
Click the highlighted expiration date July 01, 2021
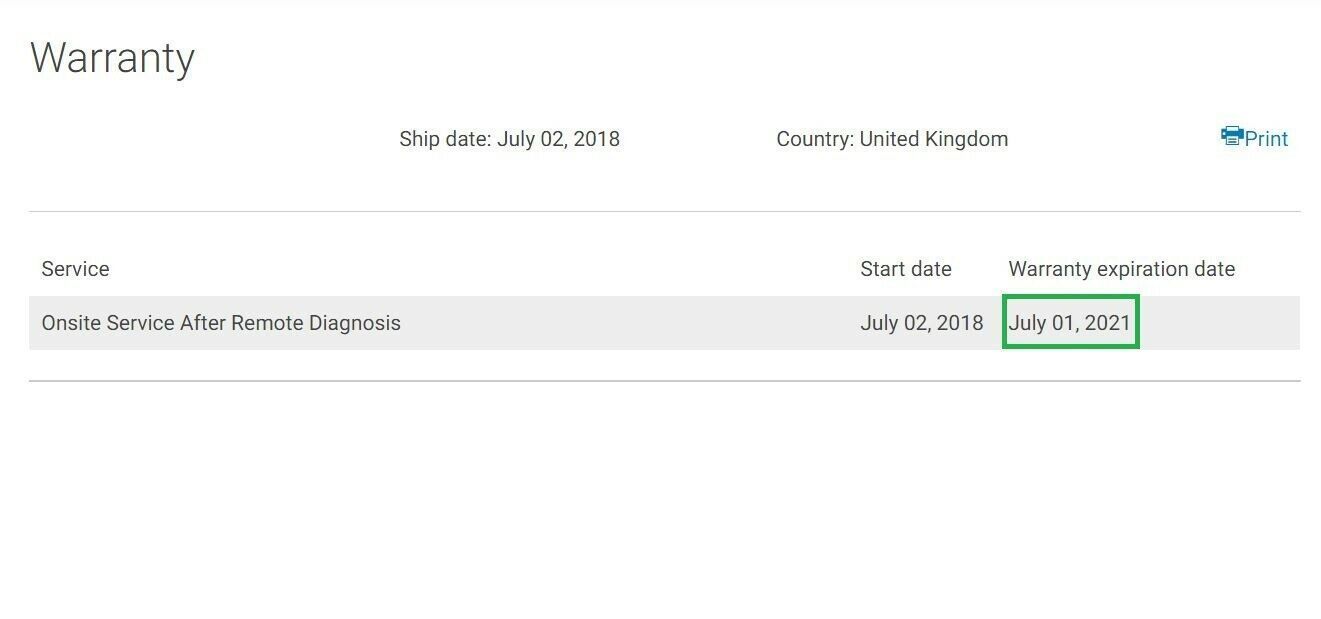pyautogui.click(x=1070, y=323)
